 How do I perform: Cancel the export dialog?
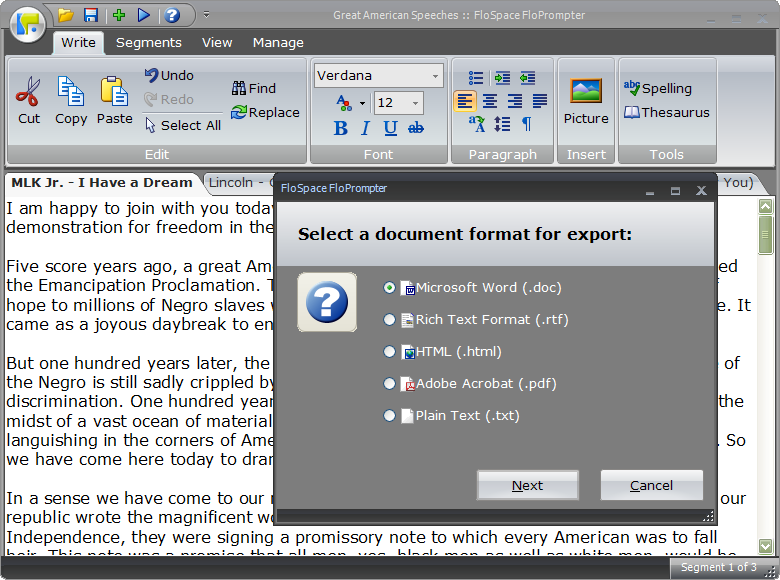point(651,485)
